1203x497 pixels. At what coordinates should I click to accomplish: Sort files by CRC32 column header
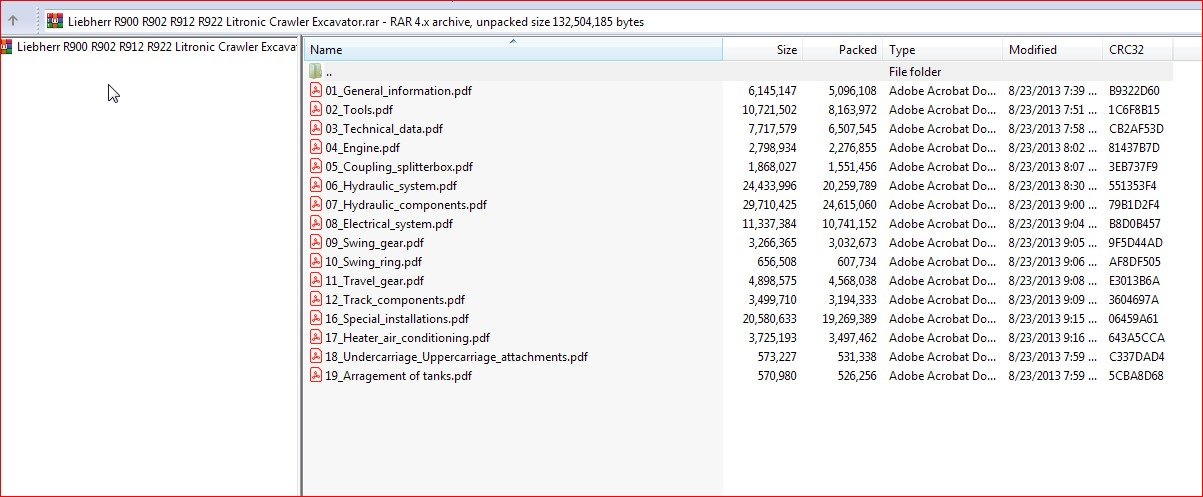coord(1138,50)
